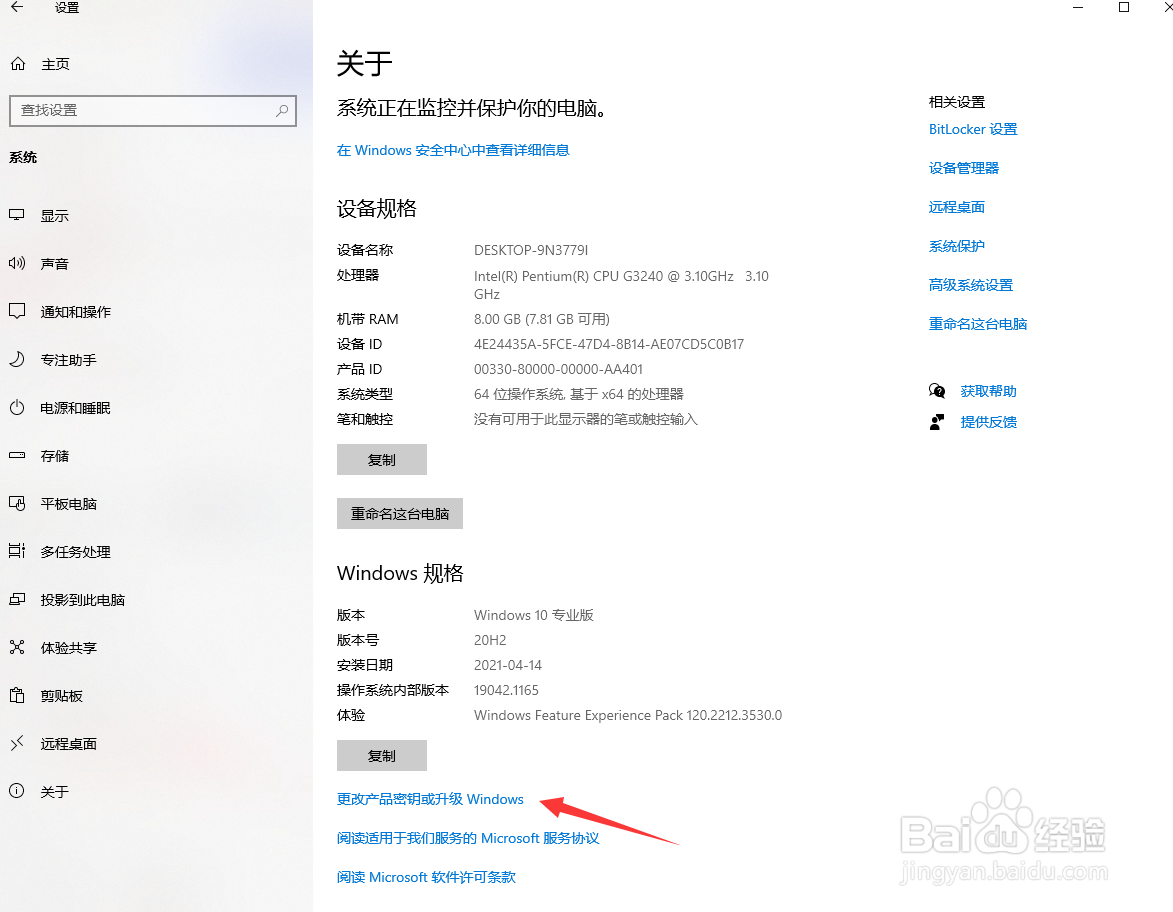The height and width of the screenshot is (912, 1173).
Task: Open 系统保护 link
Action: 956,246
